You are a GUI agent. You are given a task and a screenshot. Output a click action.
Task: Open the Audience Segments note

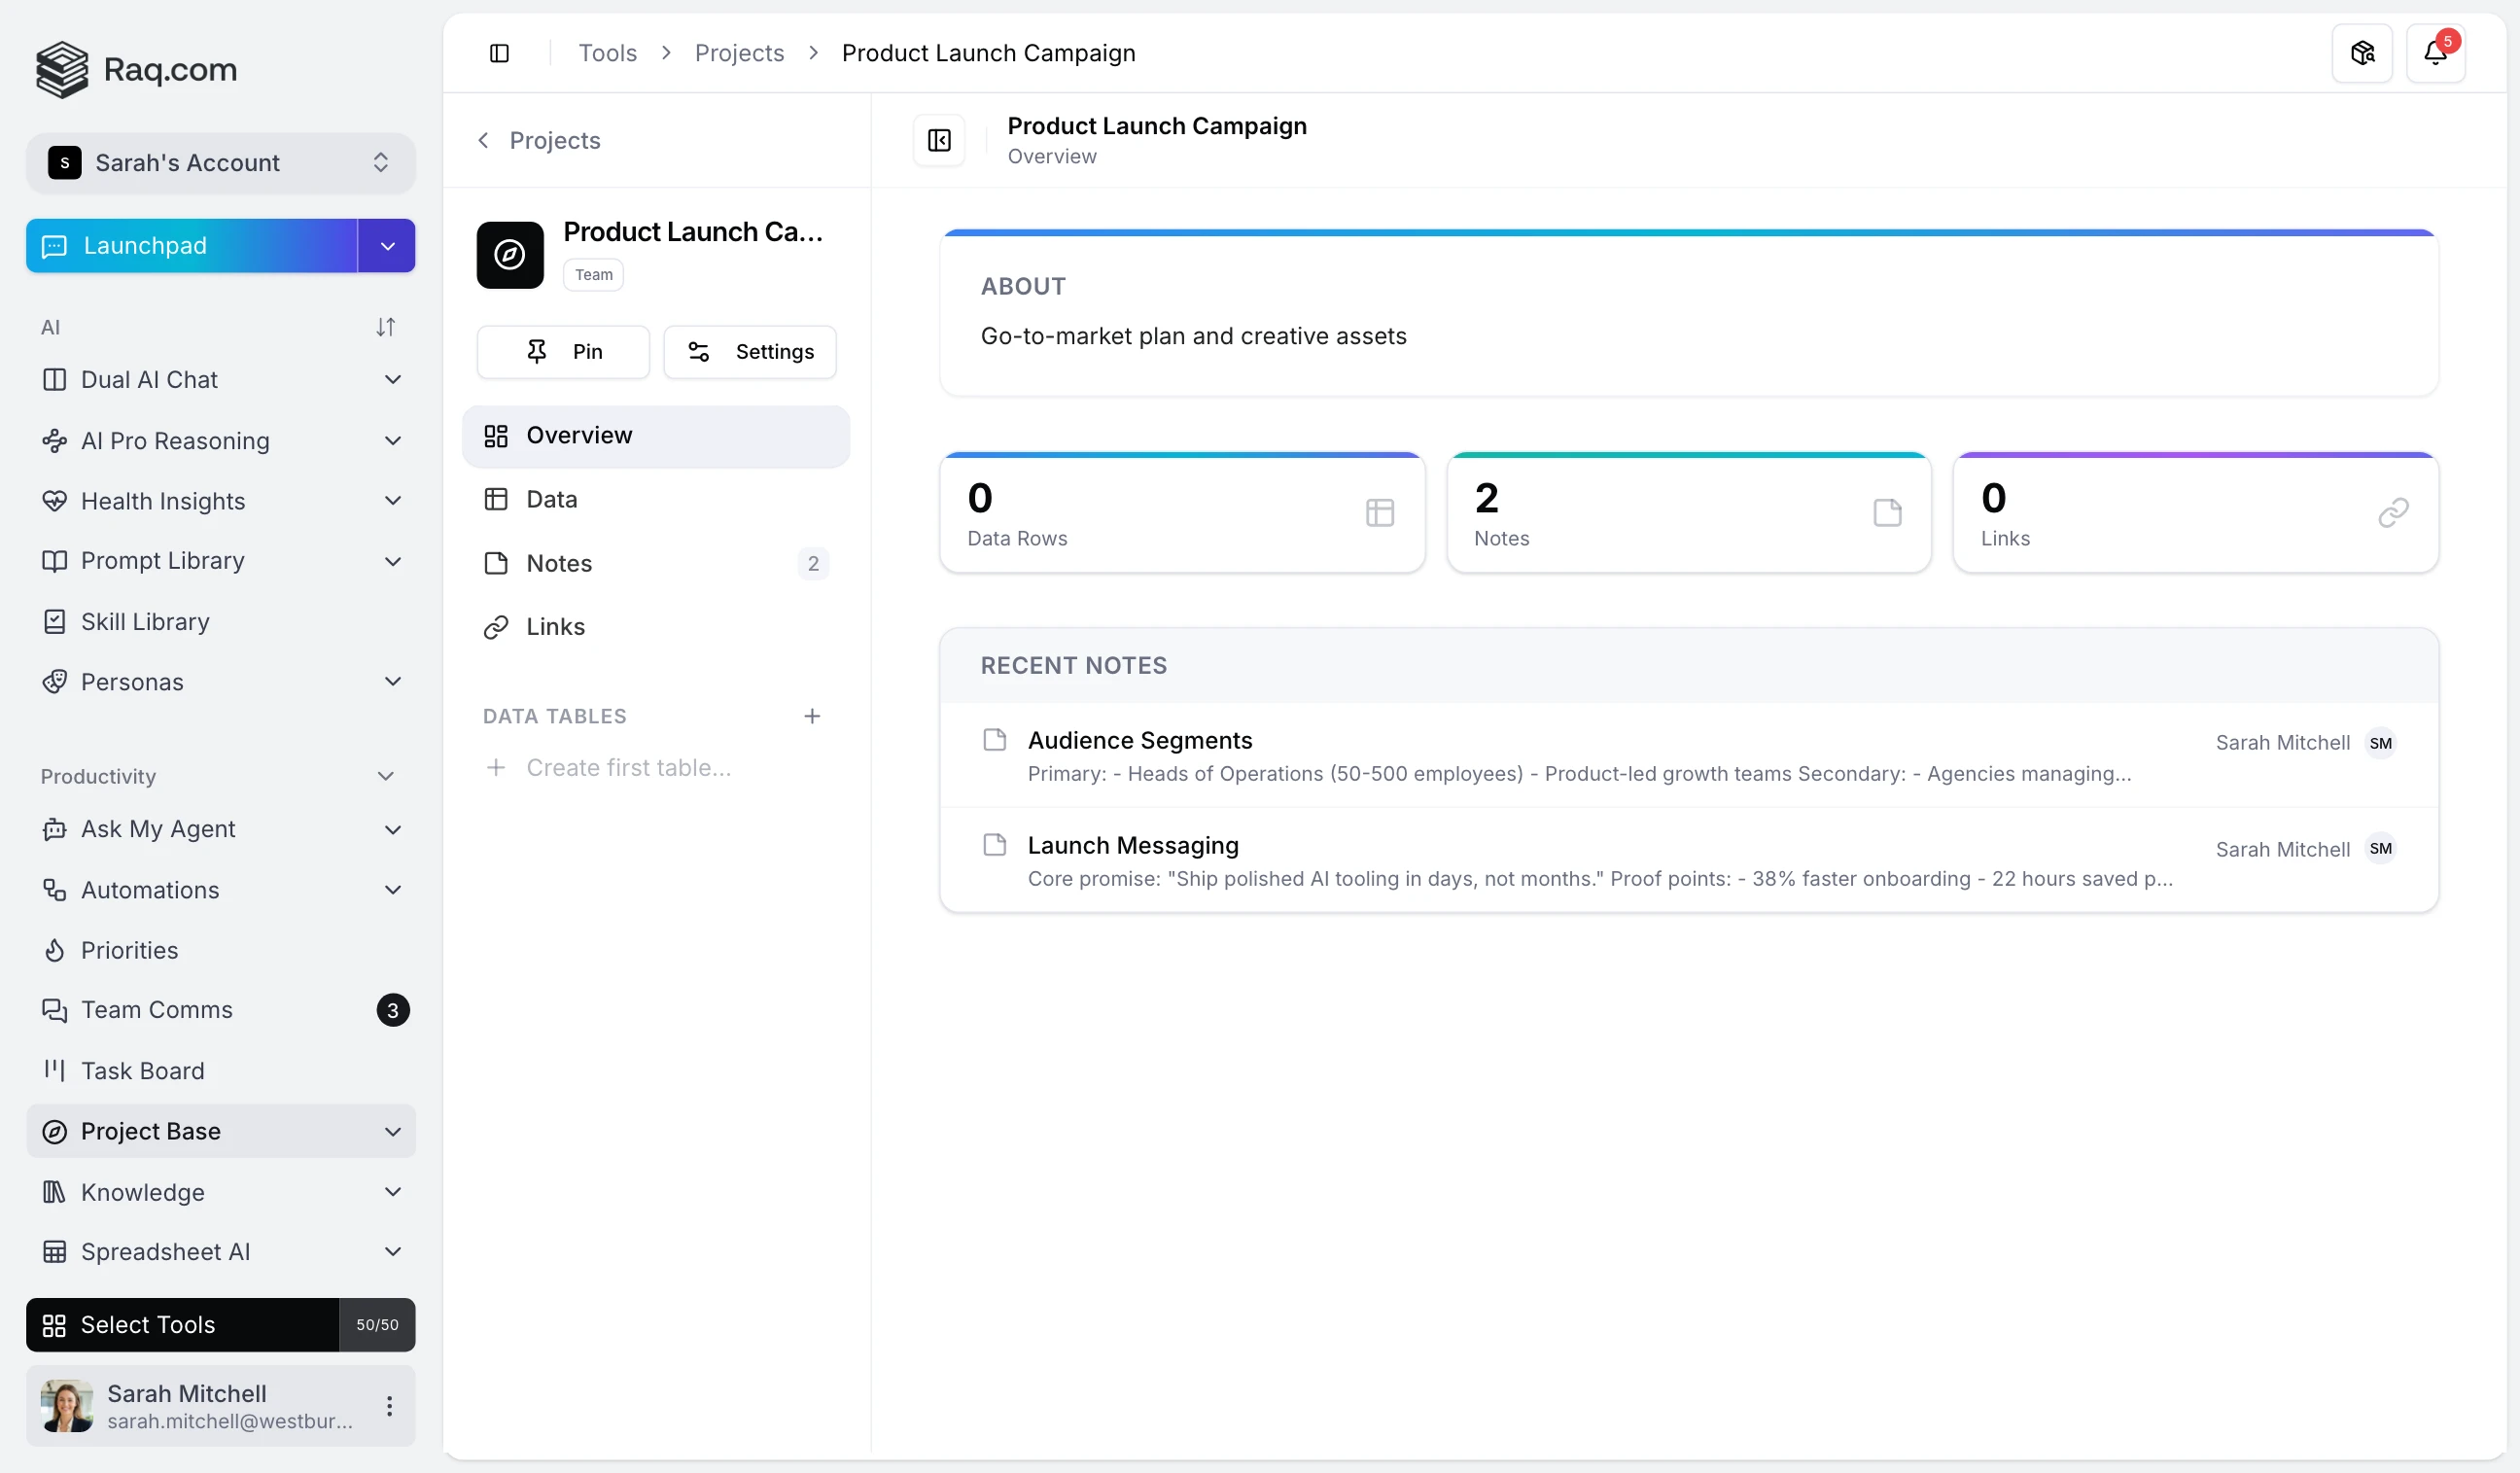point(1139,740)
